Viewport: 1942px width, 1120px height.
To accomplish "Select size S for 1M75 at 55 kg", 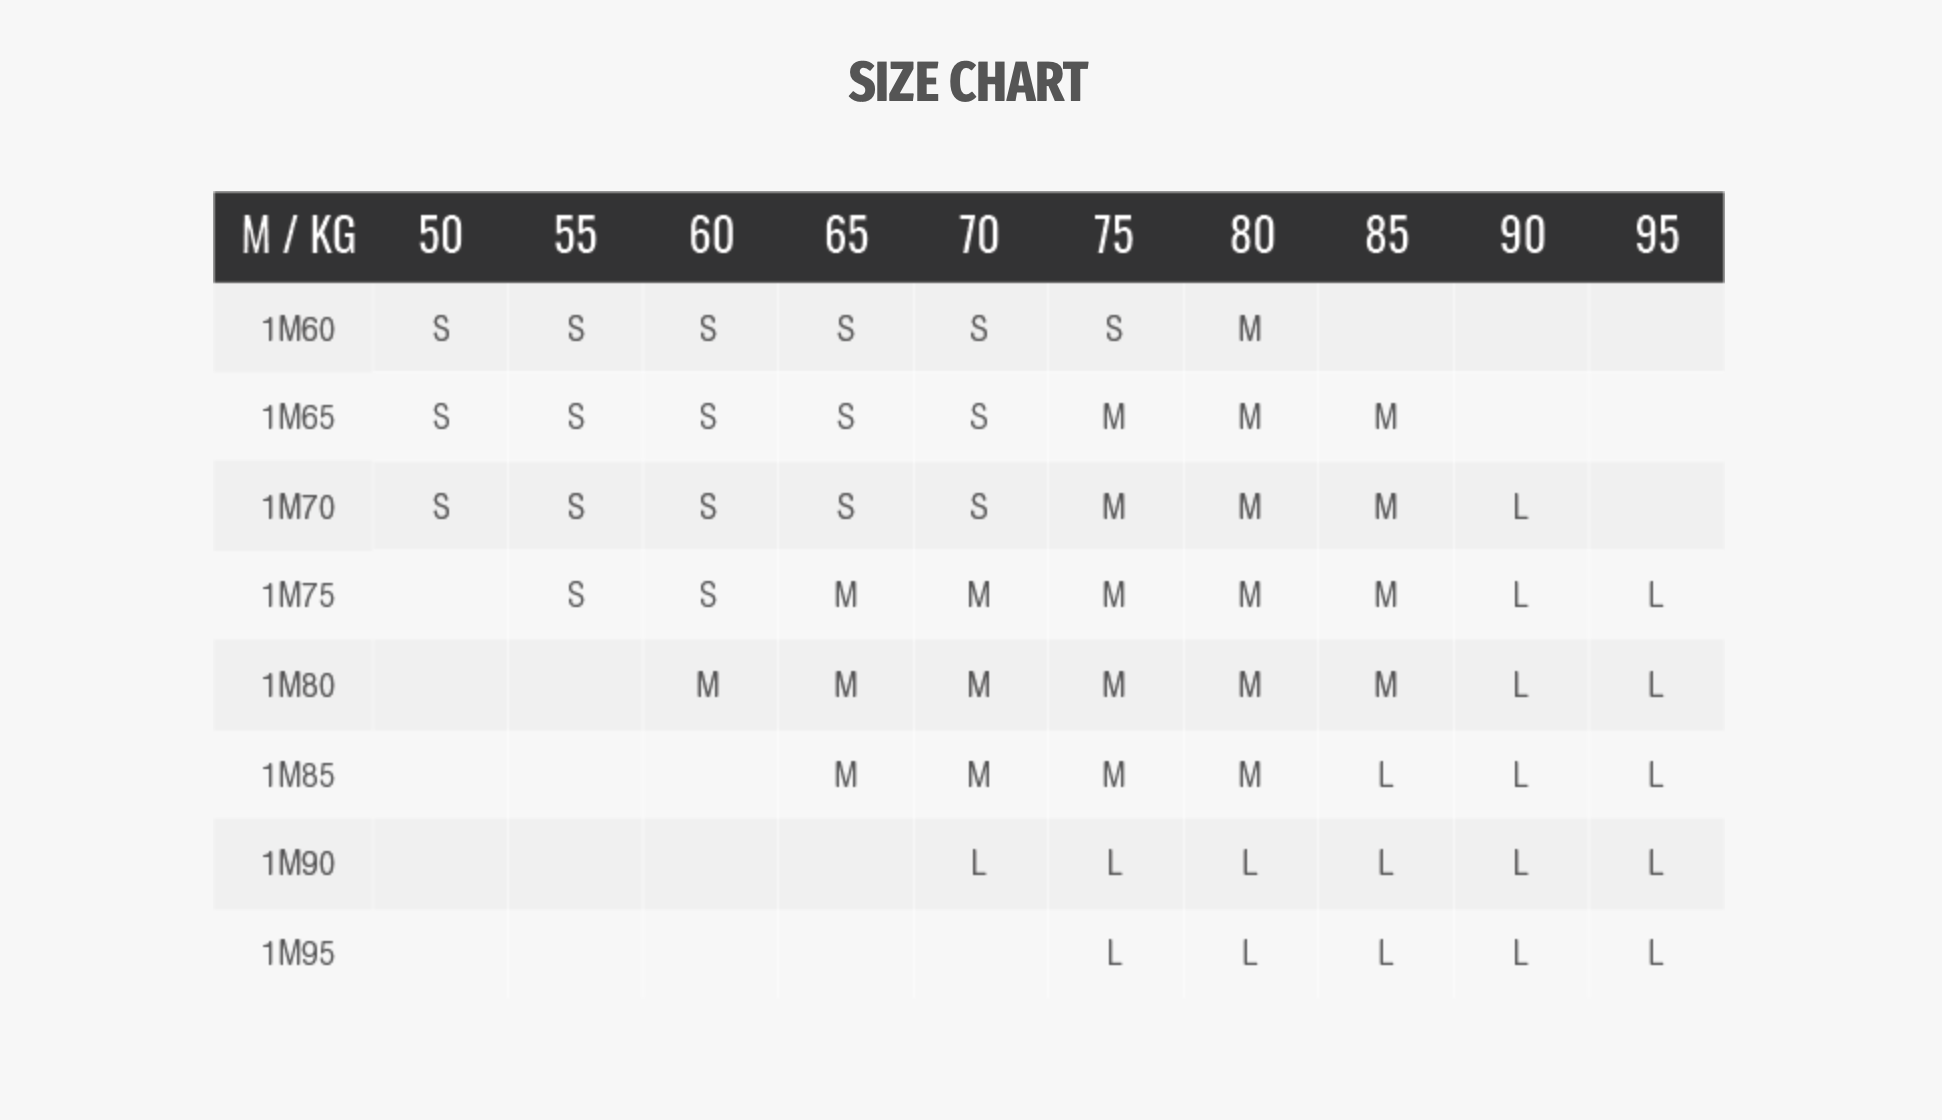I will [576, 596].
